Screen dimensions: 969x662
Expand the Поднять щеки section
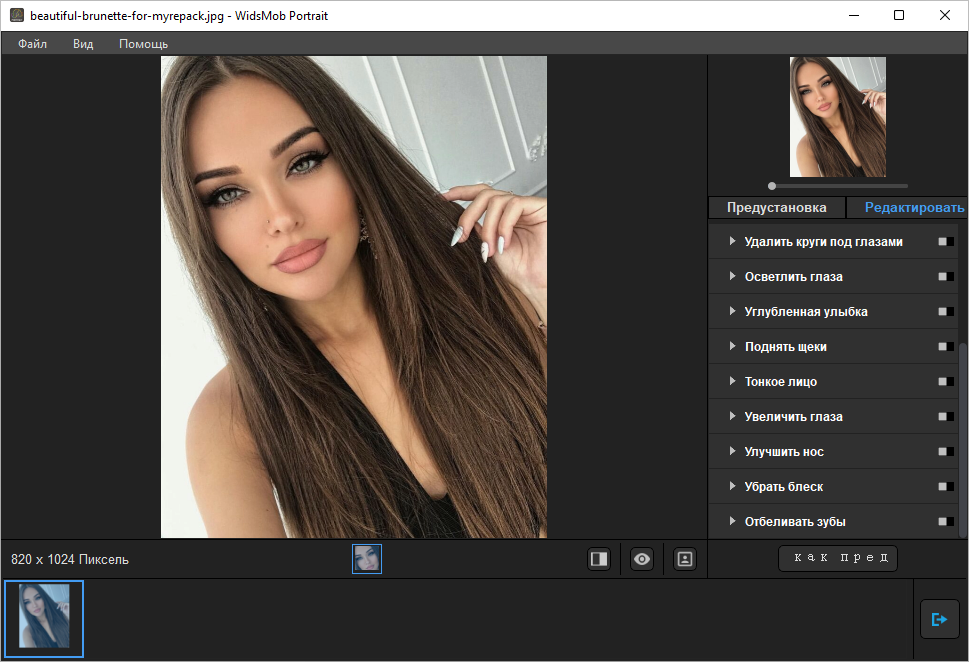click(x=733, y=347)
